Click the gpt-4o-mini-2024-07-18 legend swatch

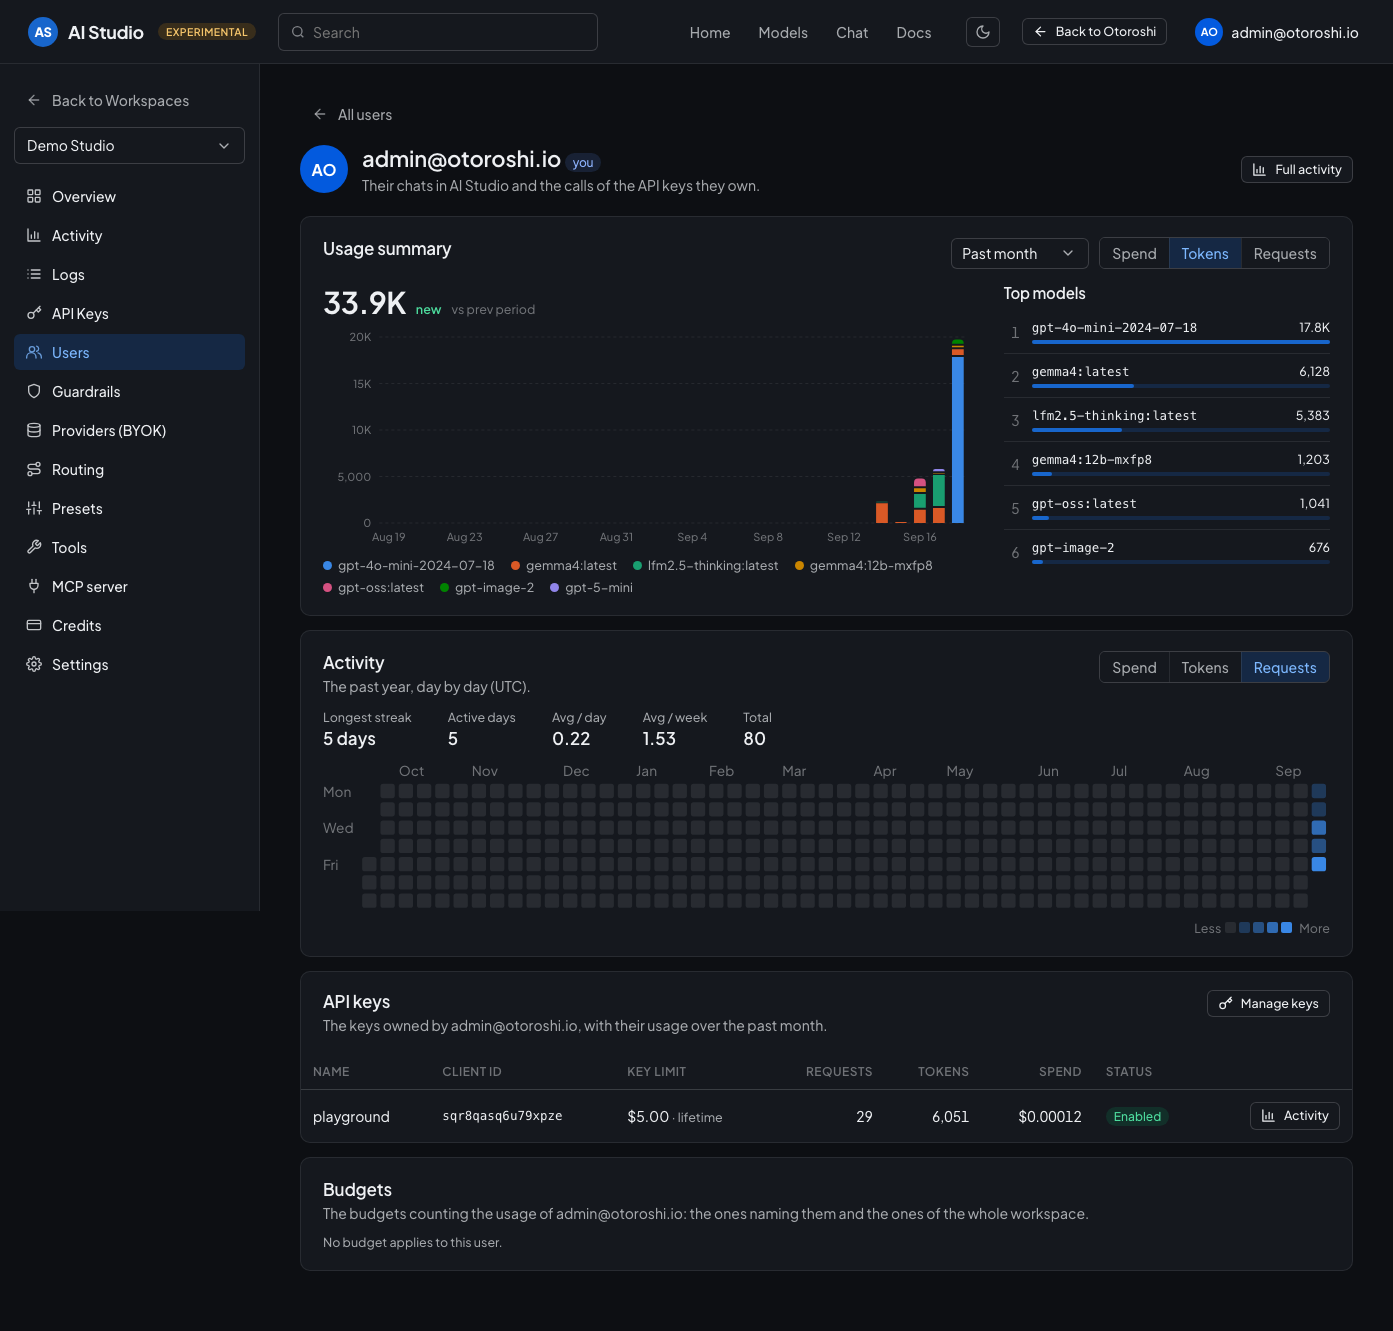pos(327,566)
